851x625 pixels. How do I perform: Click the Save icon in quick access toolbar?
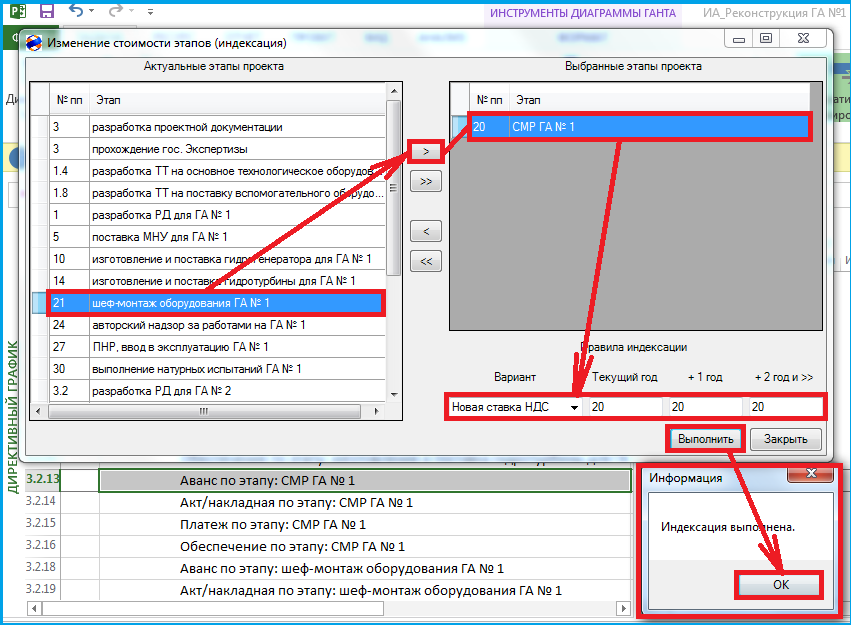(47, 10)
